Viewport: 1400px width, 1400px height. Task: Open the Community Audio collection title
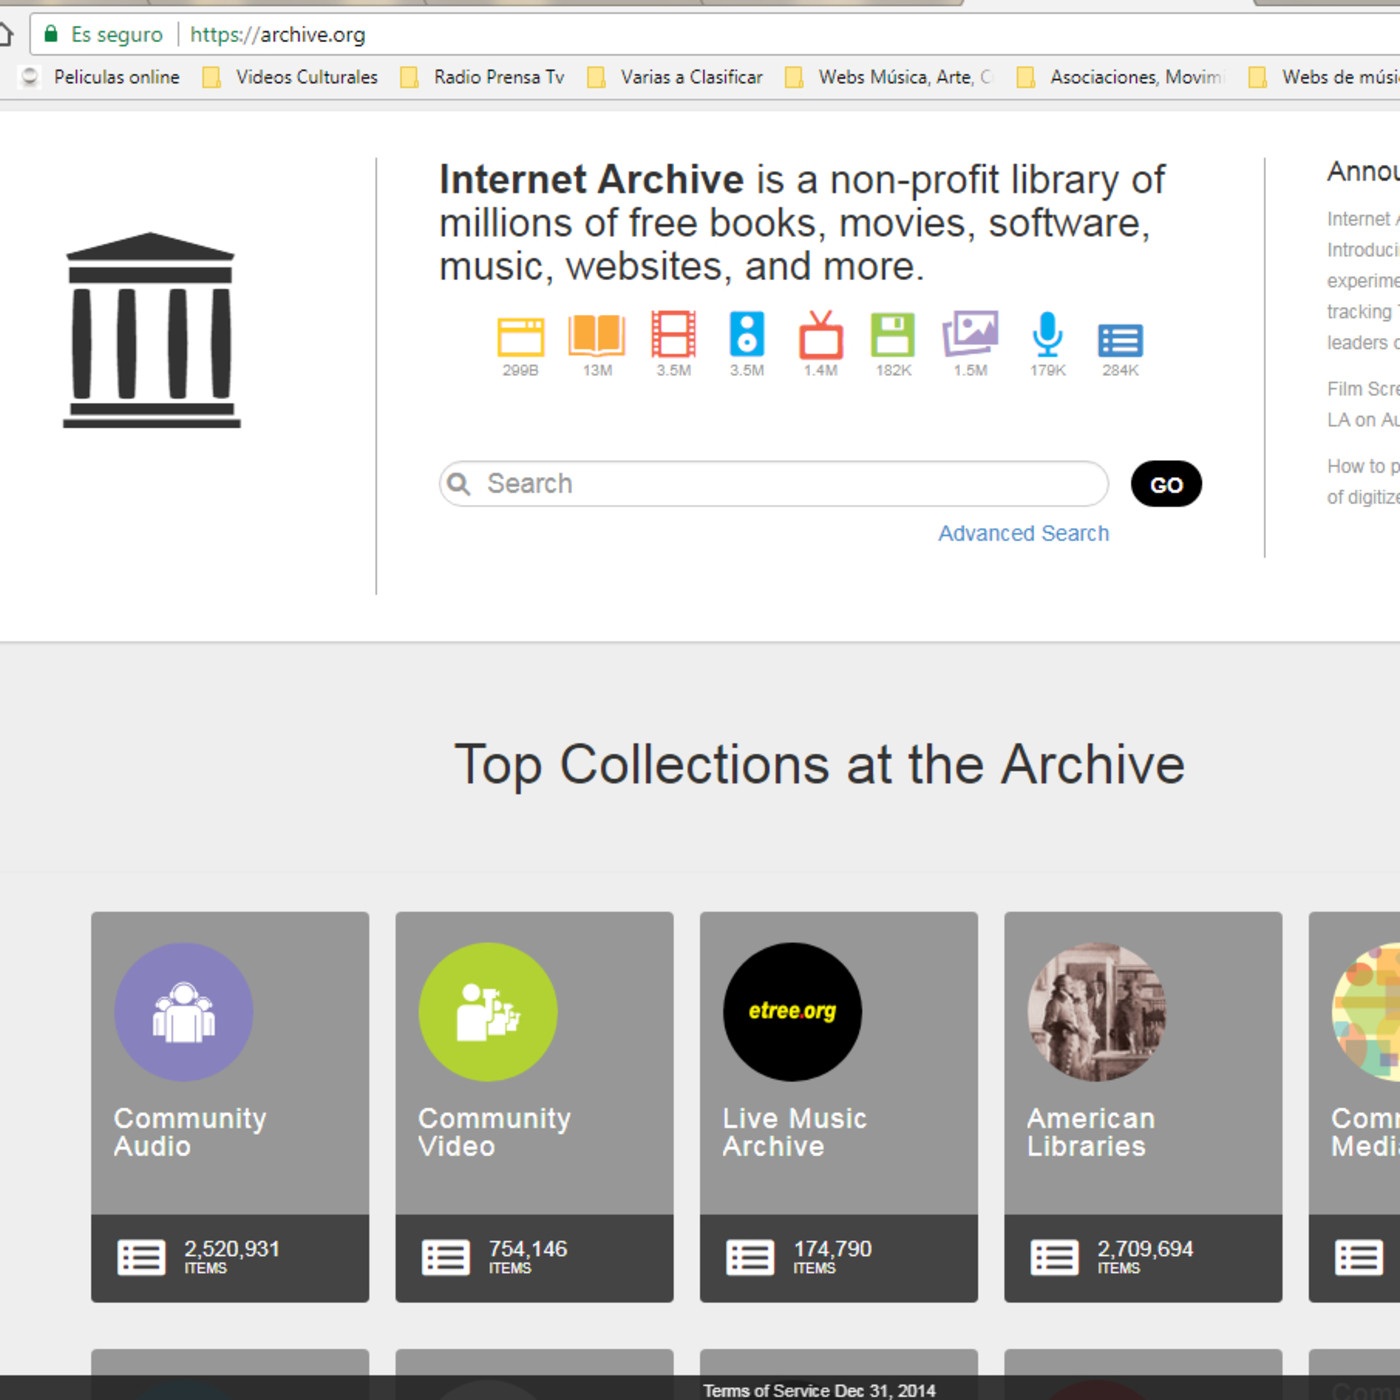[190, 1132]
